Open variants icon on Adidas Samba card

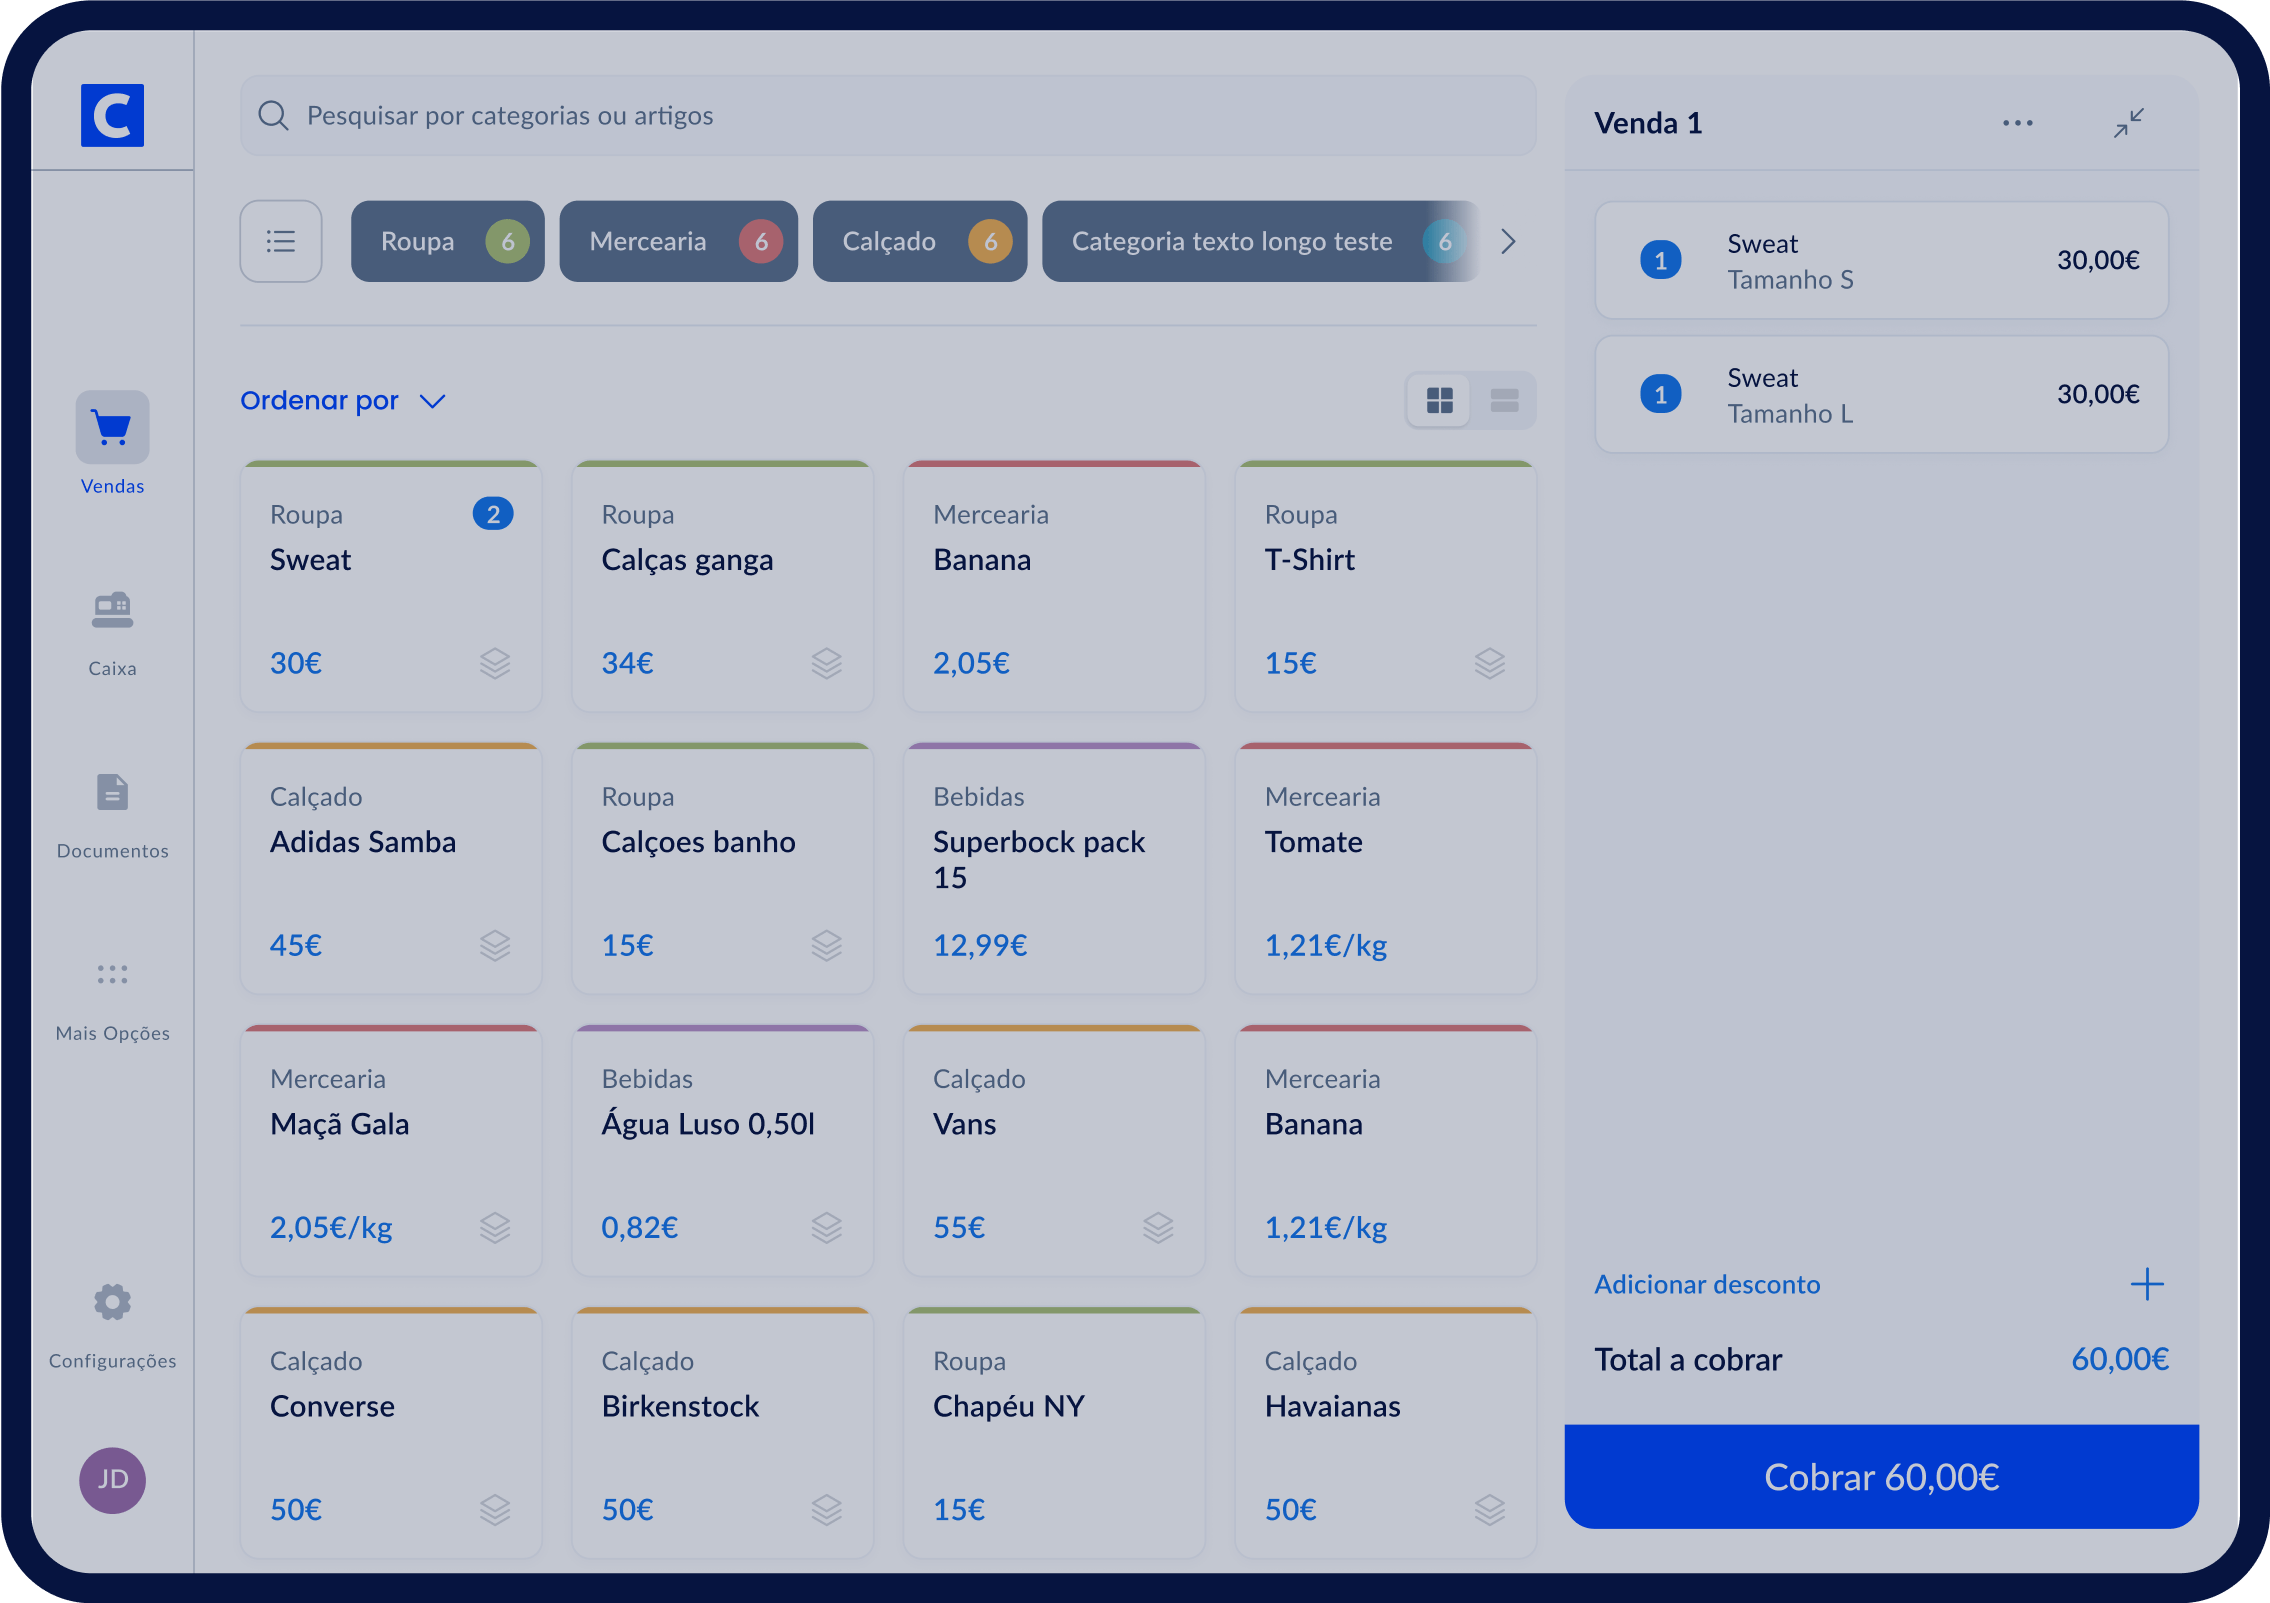(495, 945)
